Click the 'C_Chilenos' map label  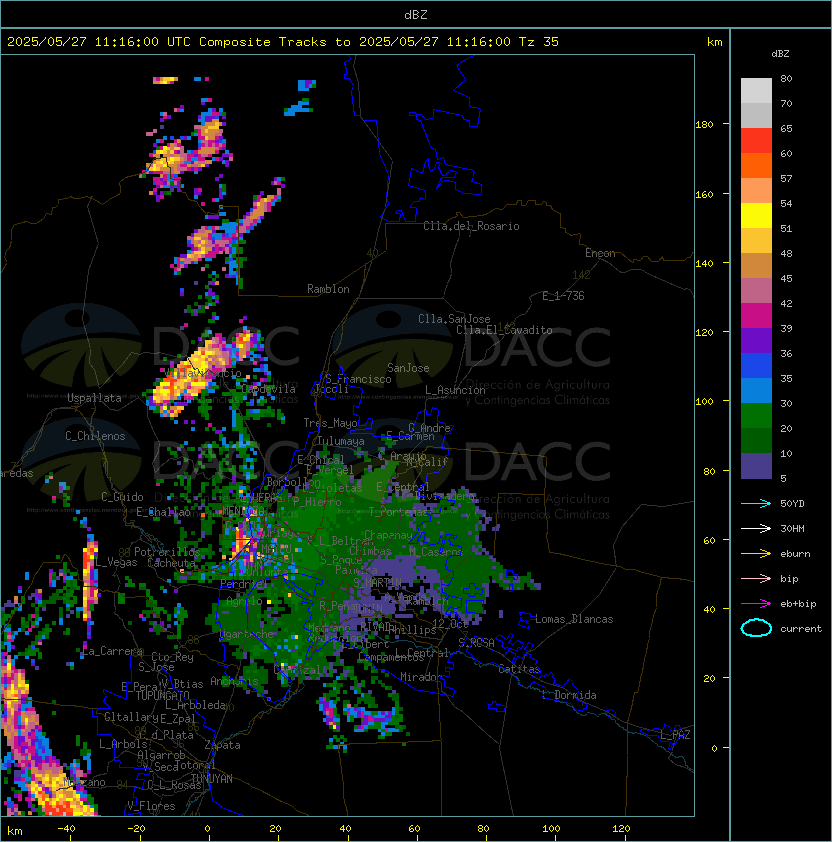(x=95, y=436)
